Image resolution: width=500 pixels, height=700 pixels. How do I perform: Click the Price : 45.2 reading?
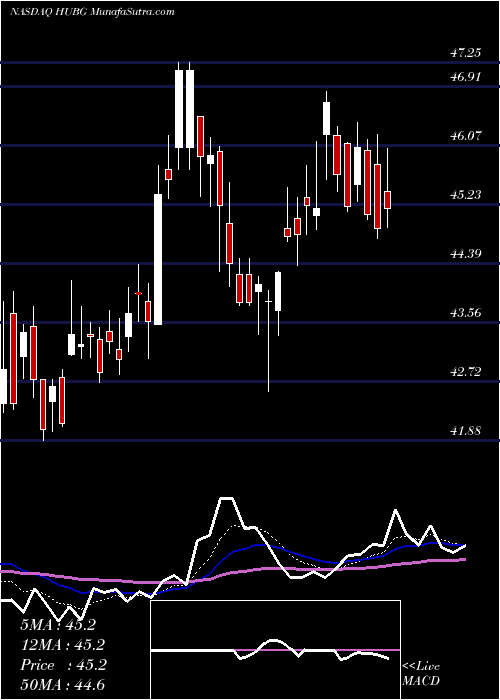[63, 665]
